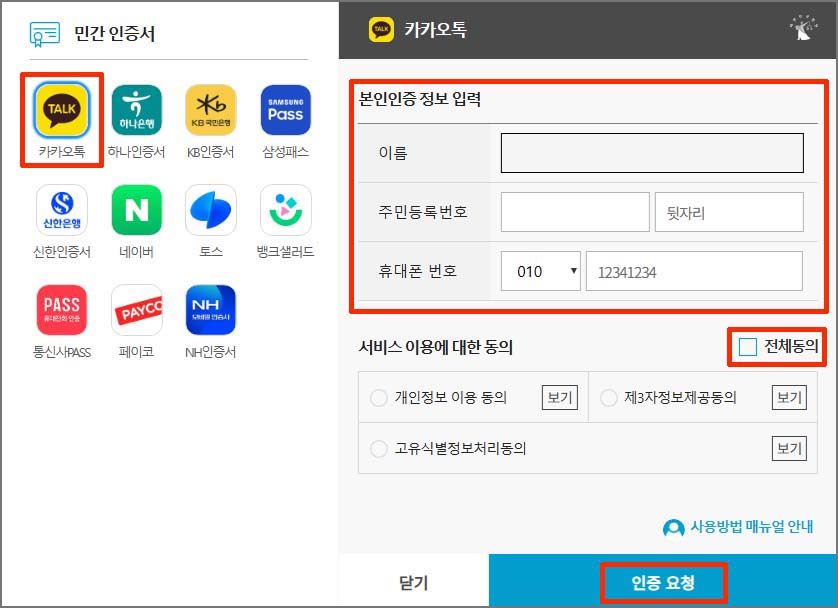
Task: Click the 본인인증 정보 입력 heading
Action: pyautogui.click(x=420, y=99)
